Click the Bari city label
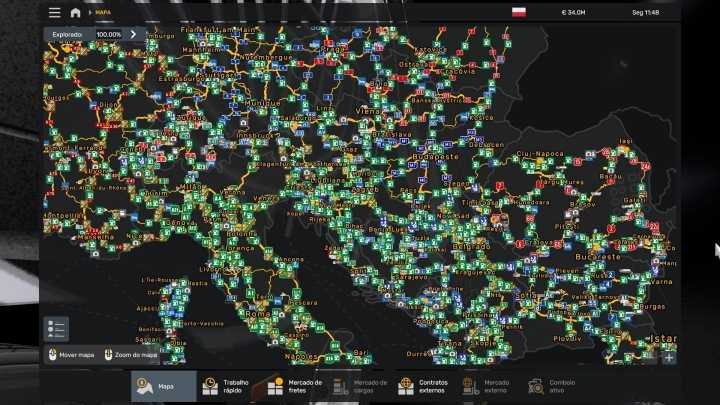This screenshot has width=720, height=405. click(x=361, y=353)
